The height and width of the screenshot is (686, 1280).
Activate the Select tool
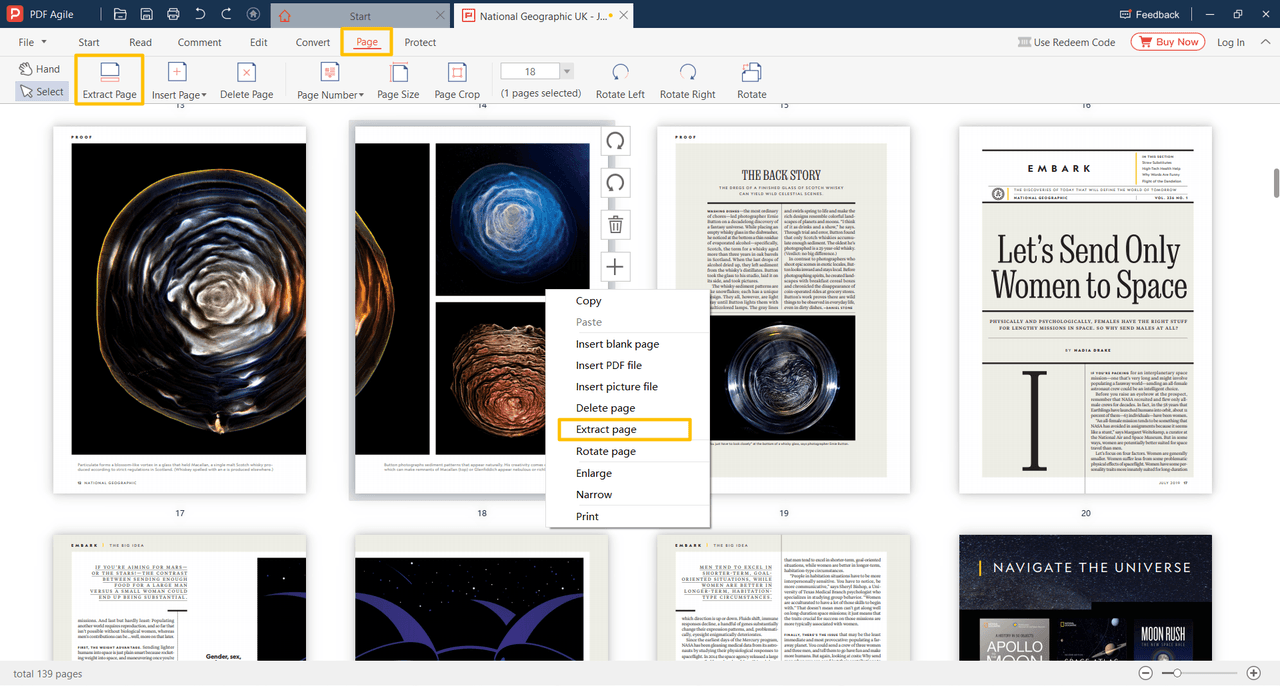point(41,92)
